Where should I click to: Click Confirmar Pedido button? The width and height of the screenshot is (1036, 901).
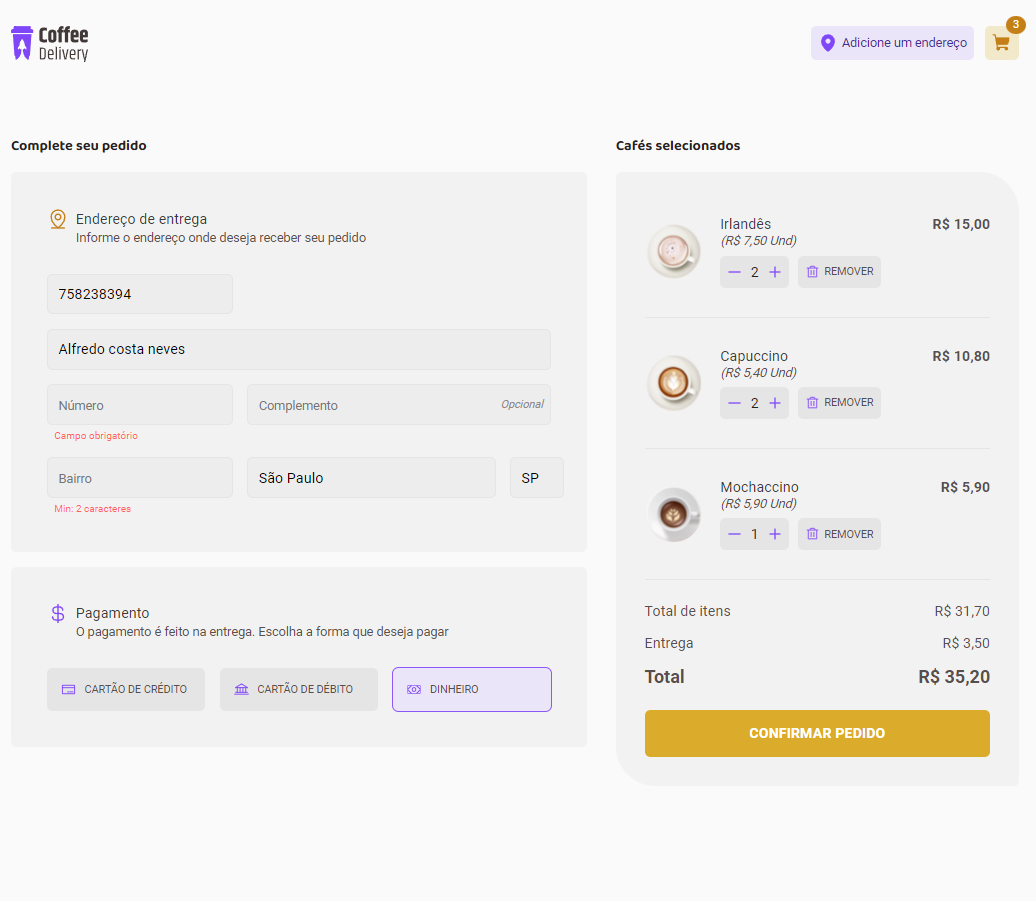817,733
